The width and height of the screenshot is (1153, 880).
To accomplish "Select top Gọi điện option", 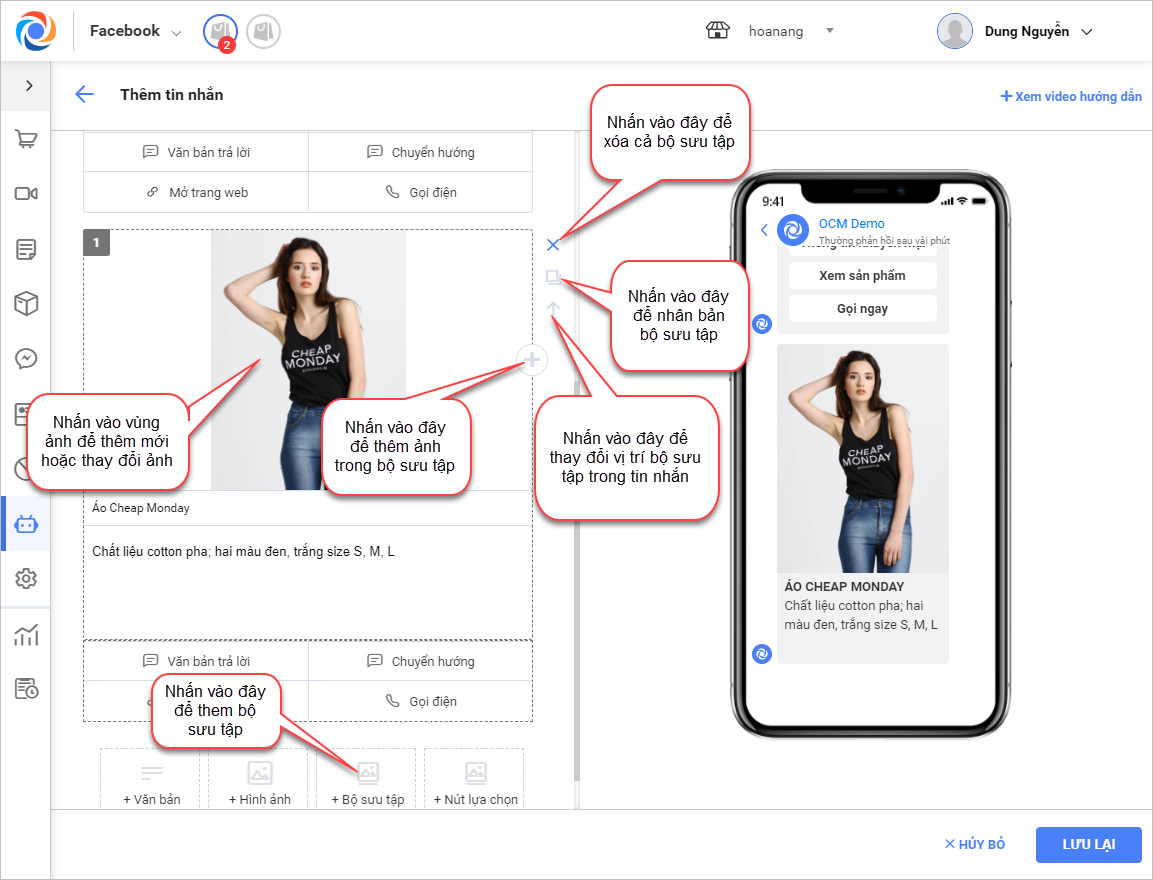I will click(421, 193).
